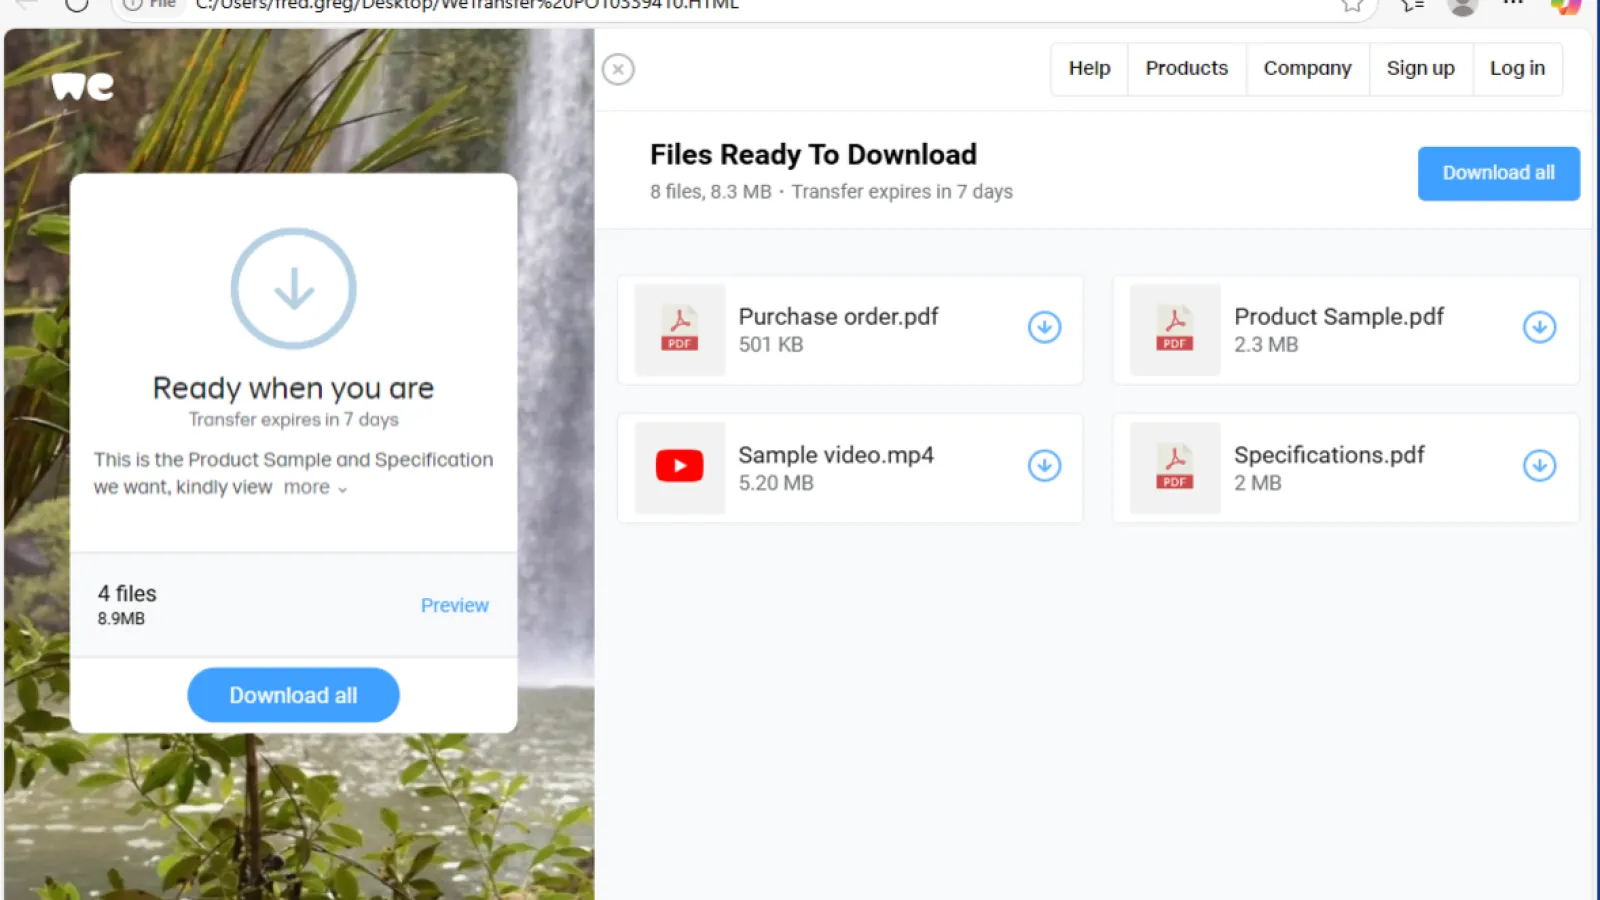Download Purchase order.pdf via its arrow icon
The width and height of the screenshot is (1600, 900).
(x=1044, y=327)
